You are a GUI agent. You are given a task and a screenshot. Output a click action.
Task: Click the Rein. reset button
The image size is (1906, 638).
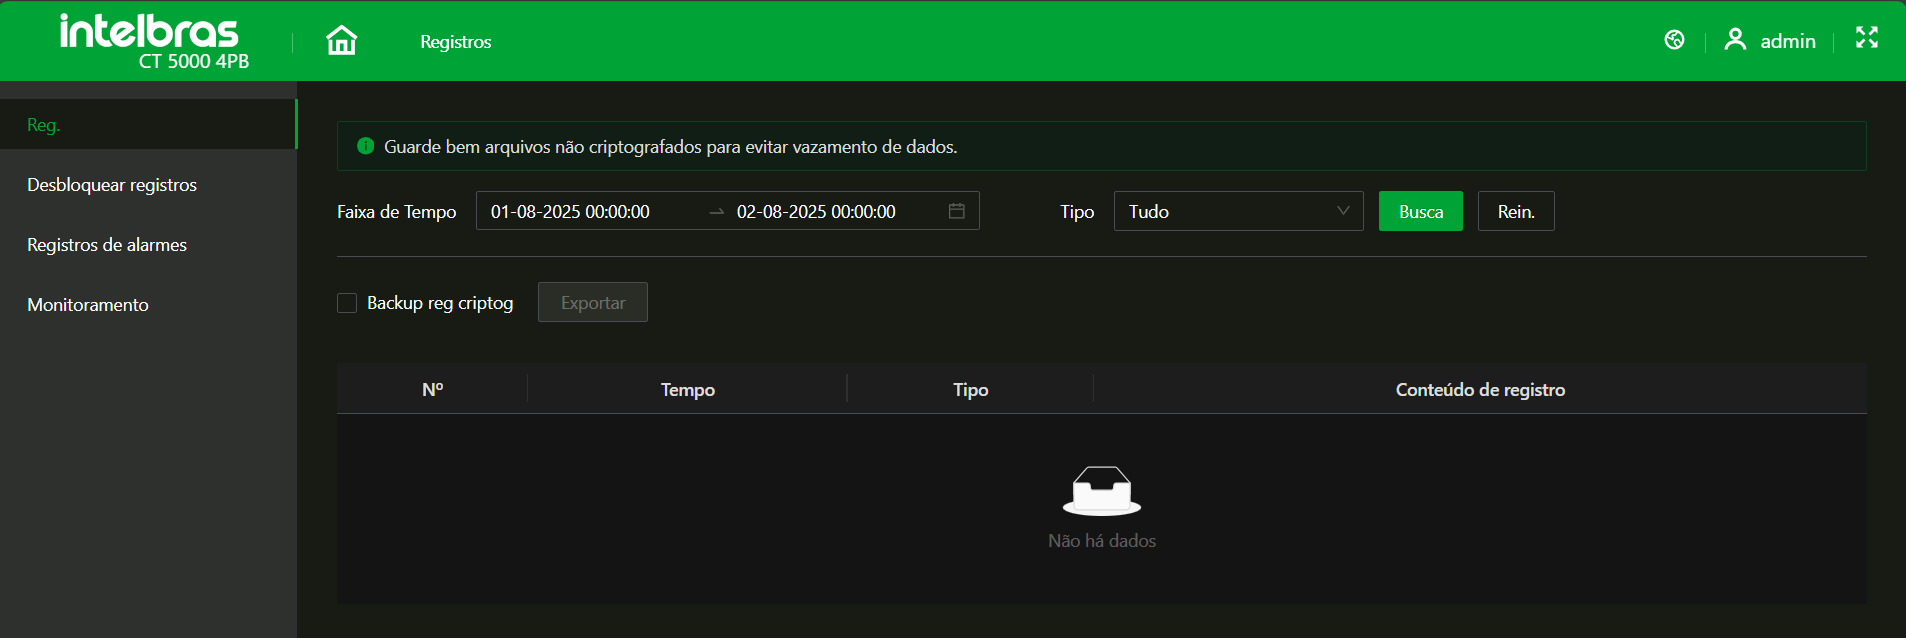[1515, 211]
